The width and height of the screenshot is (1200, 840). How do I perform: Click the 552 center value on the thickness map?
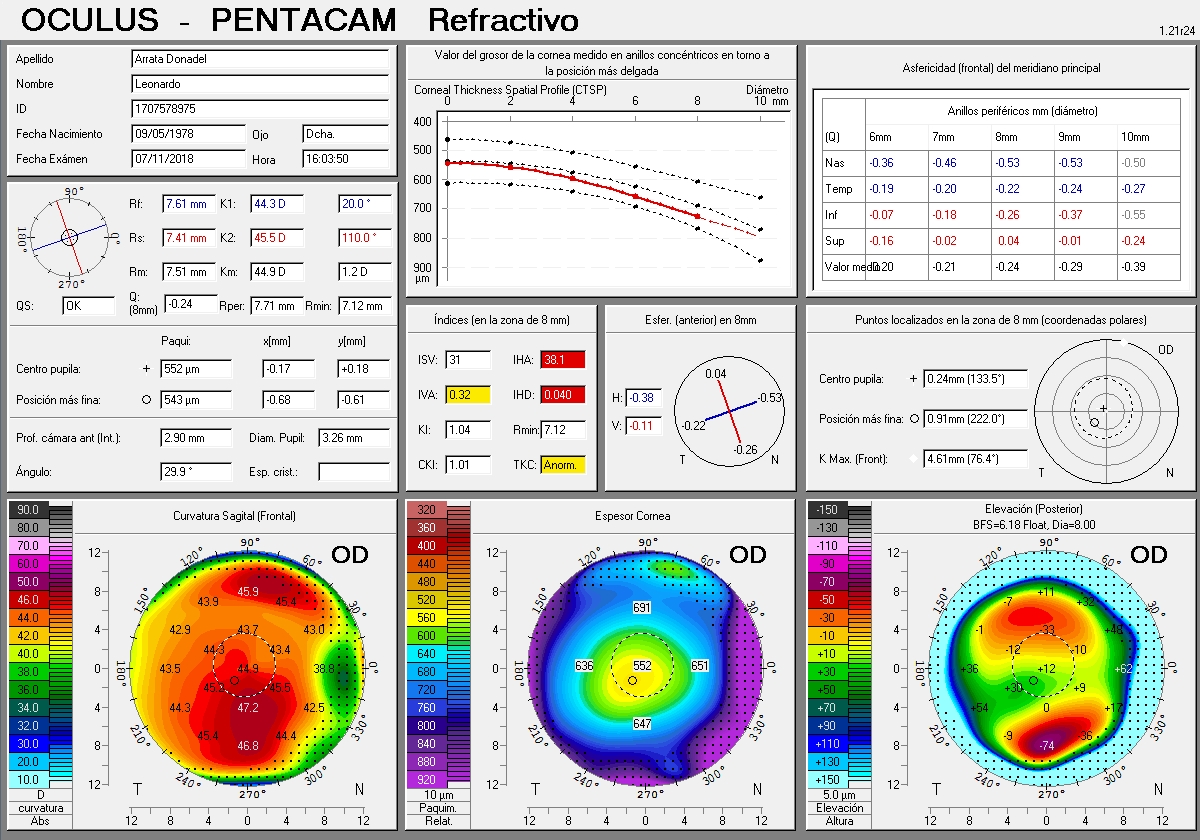click(642, 666)
